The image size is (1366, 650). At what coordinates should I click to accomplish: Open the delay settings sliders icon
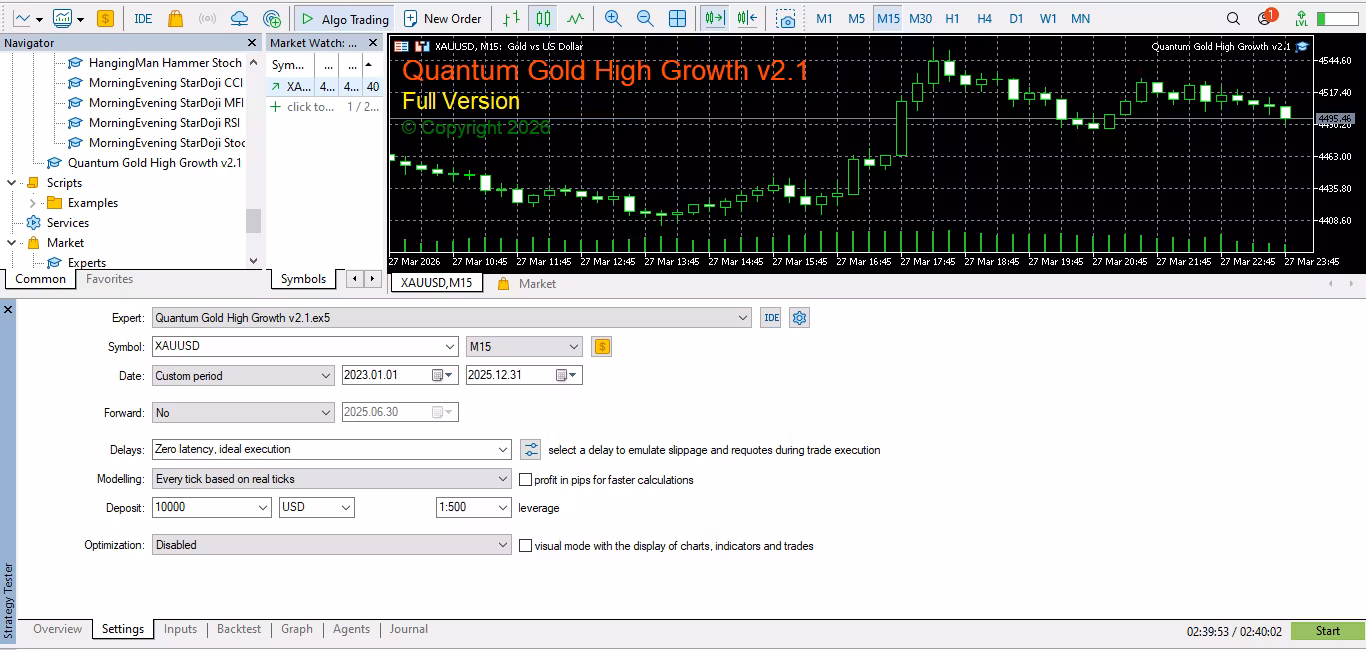pos(531,450)
